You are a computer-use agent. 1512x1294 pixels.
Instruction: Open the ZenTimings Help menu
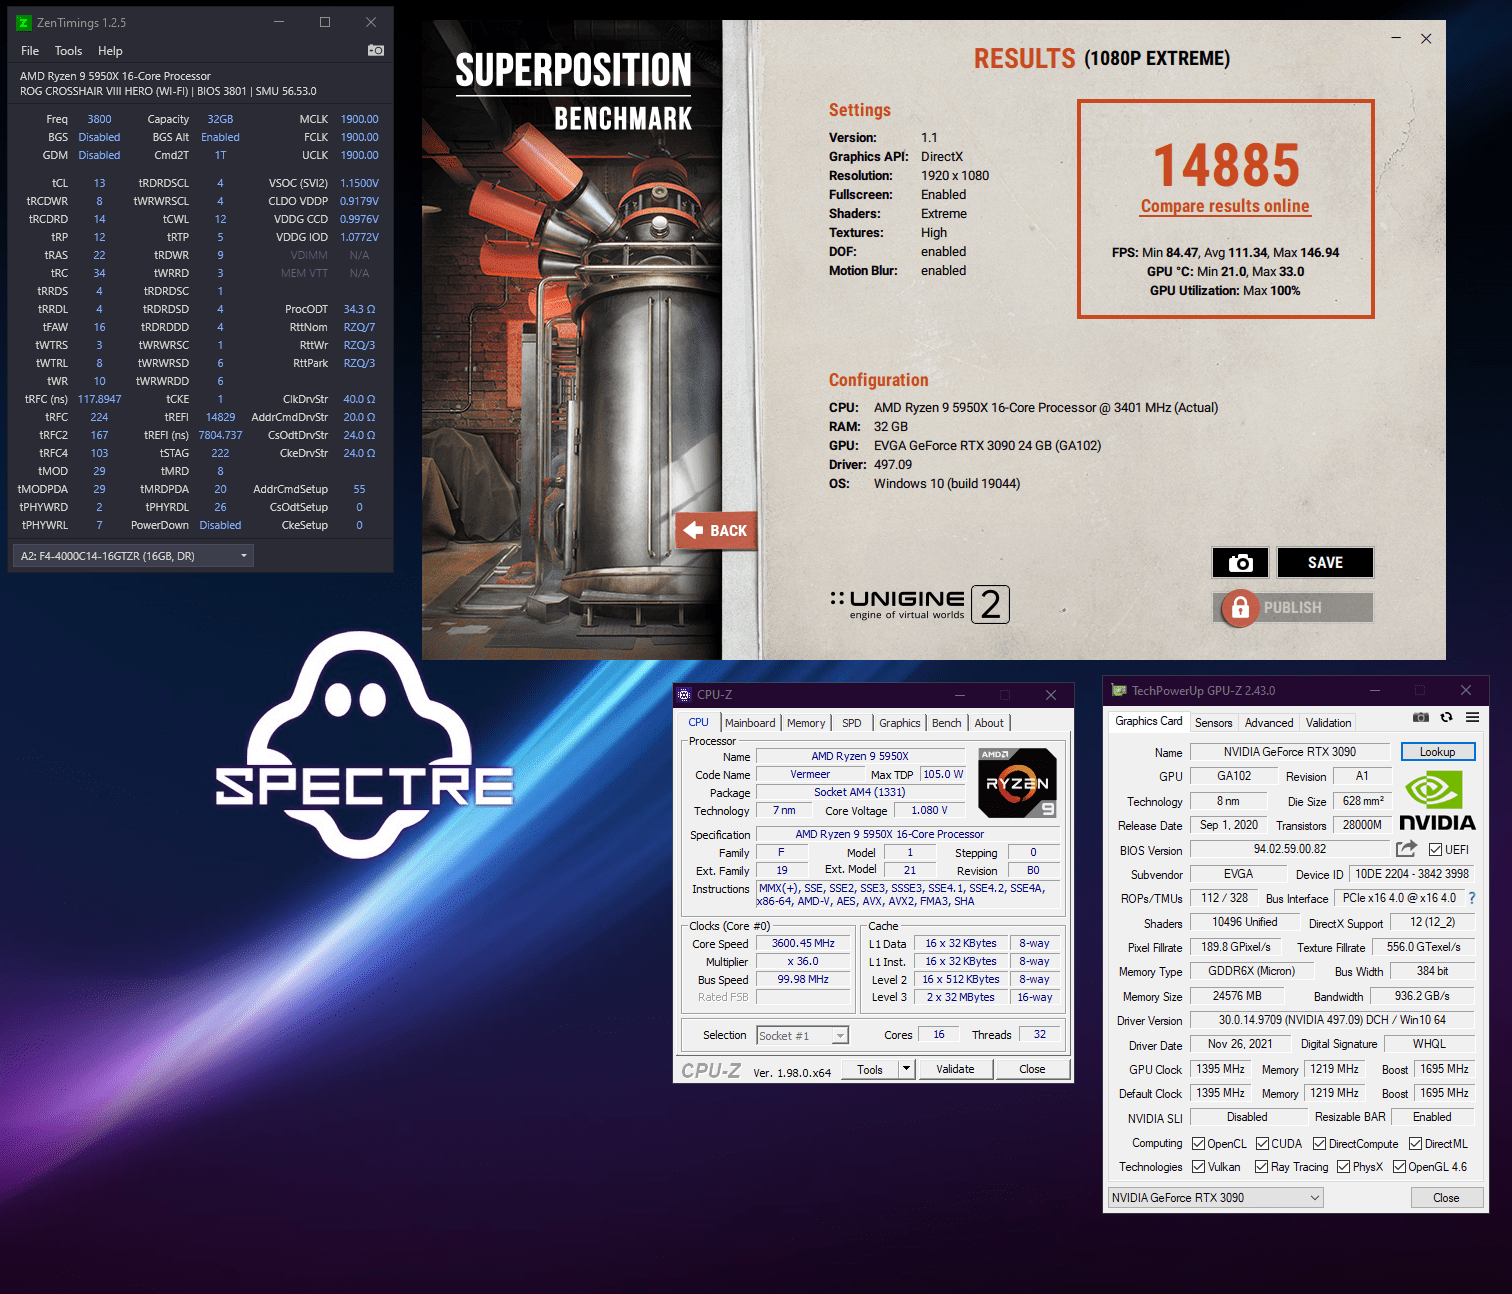110,51
